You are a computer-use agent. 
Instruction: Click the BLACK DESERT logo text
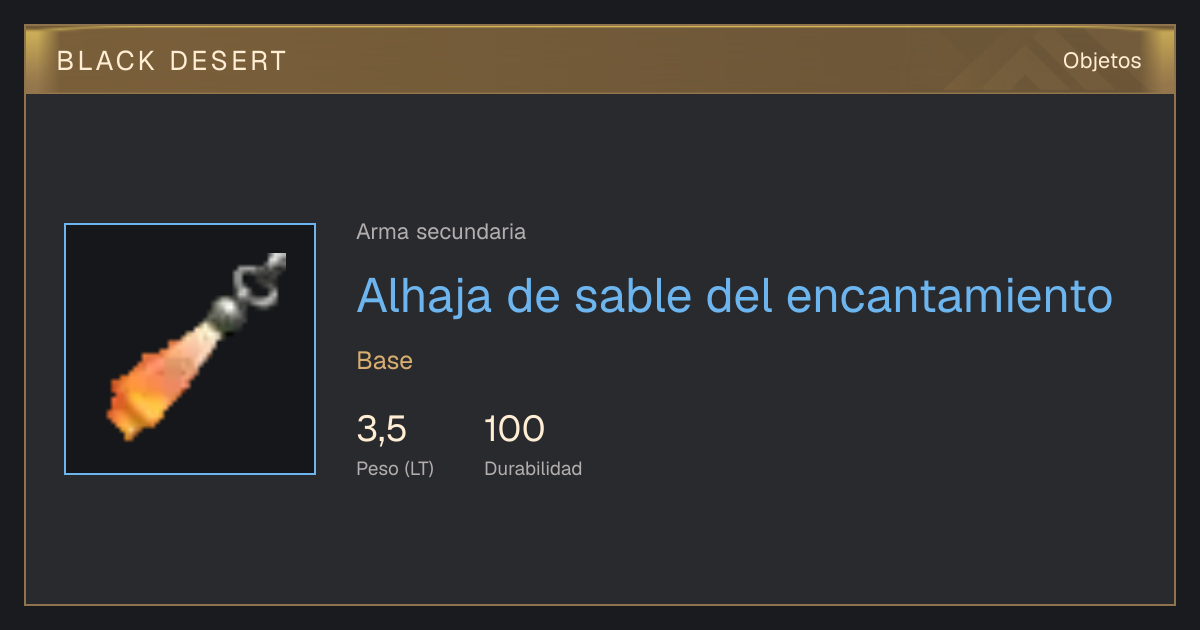(172, 61)
